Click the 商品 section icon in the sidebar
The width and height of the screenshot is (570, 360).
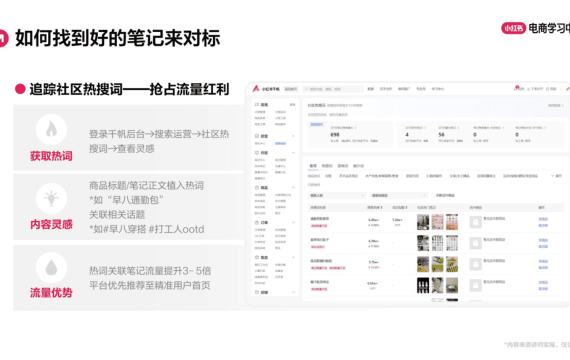(x=257, y=188)
